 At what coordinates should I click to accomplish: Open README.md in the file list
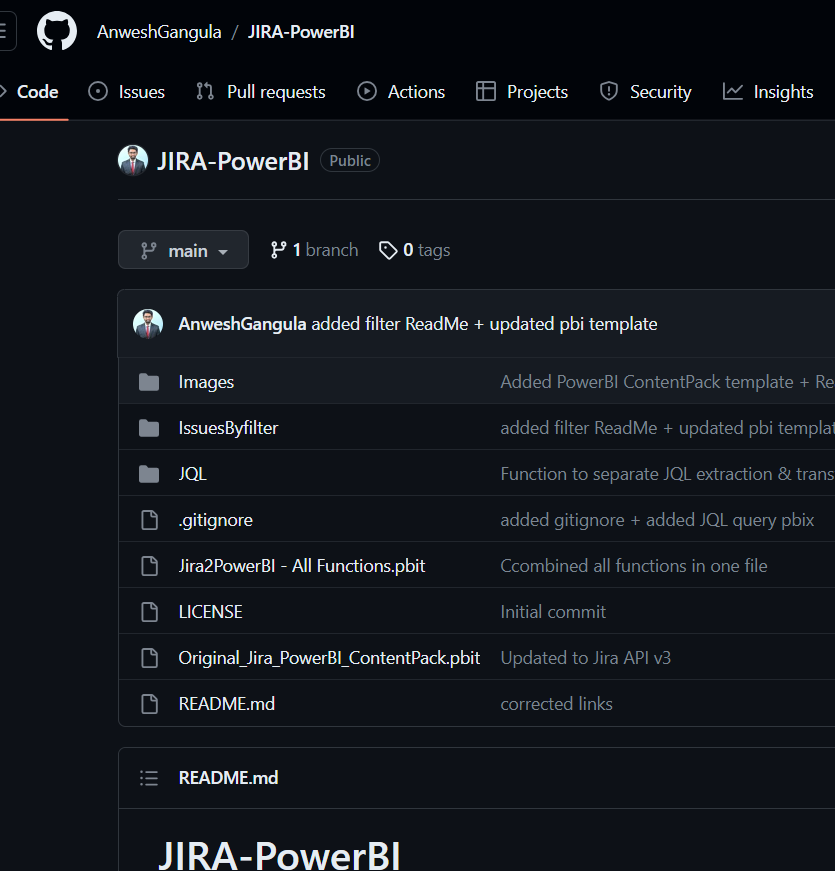tap(227, 704)
